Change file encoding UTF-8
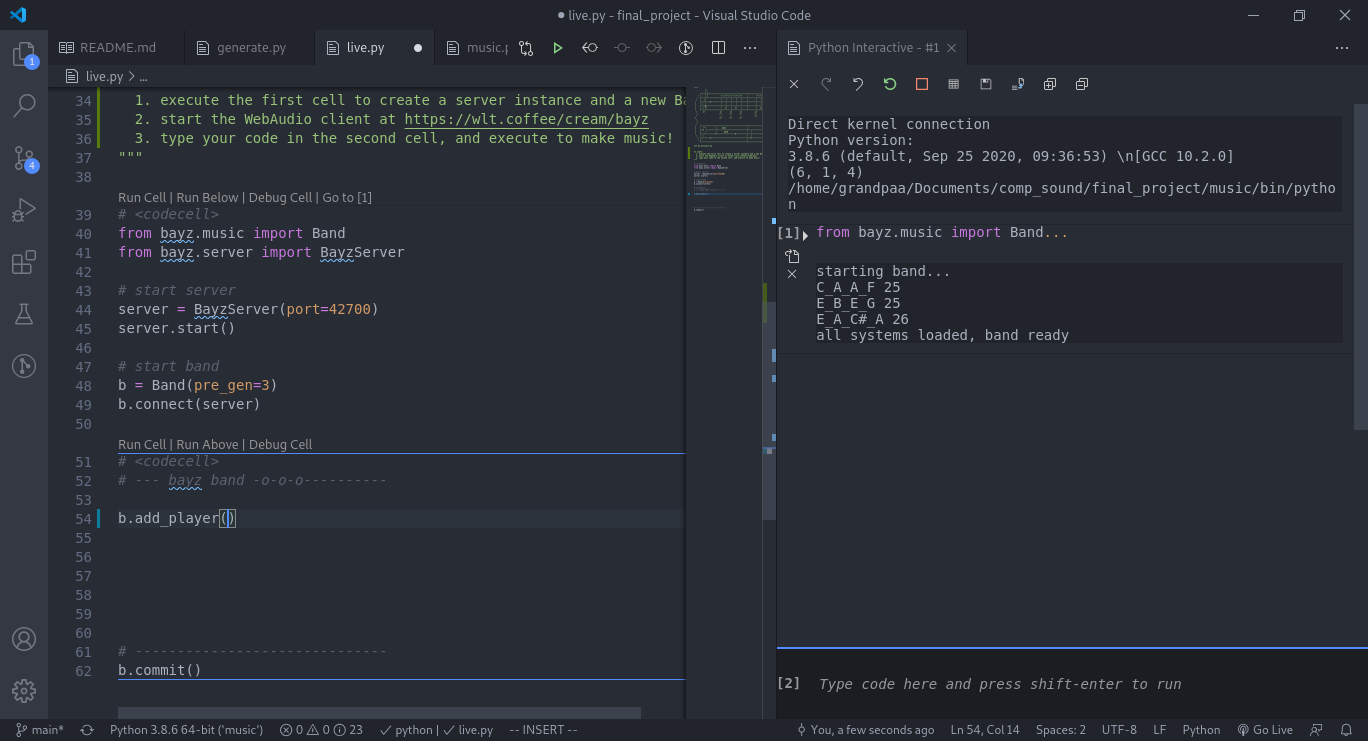The width and height of the screenshot is (1368, 741). 1119,730
